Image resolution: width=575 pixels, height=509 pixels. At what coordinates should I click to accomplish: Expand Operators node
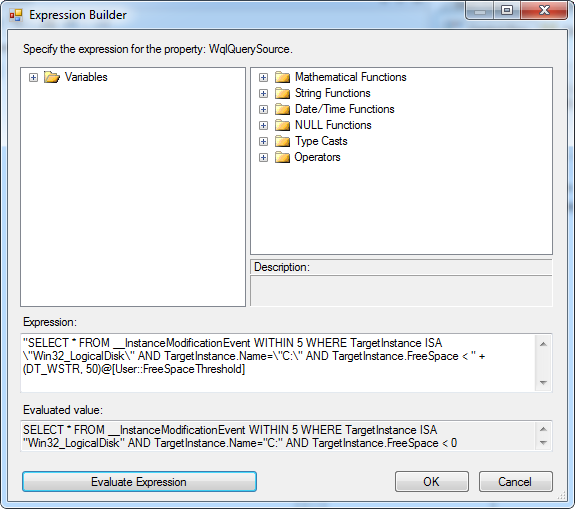[x=263, y=157]
